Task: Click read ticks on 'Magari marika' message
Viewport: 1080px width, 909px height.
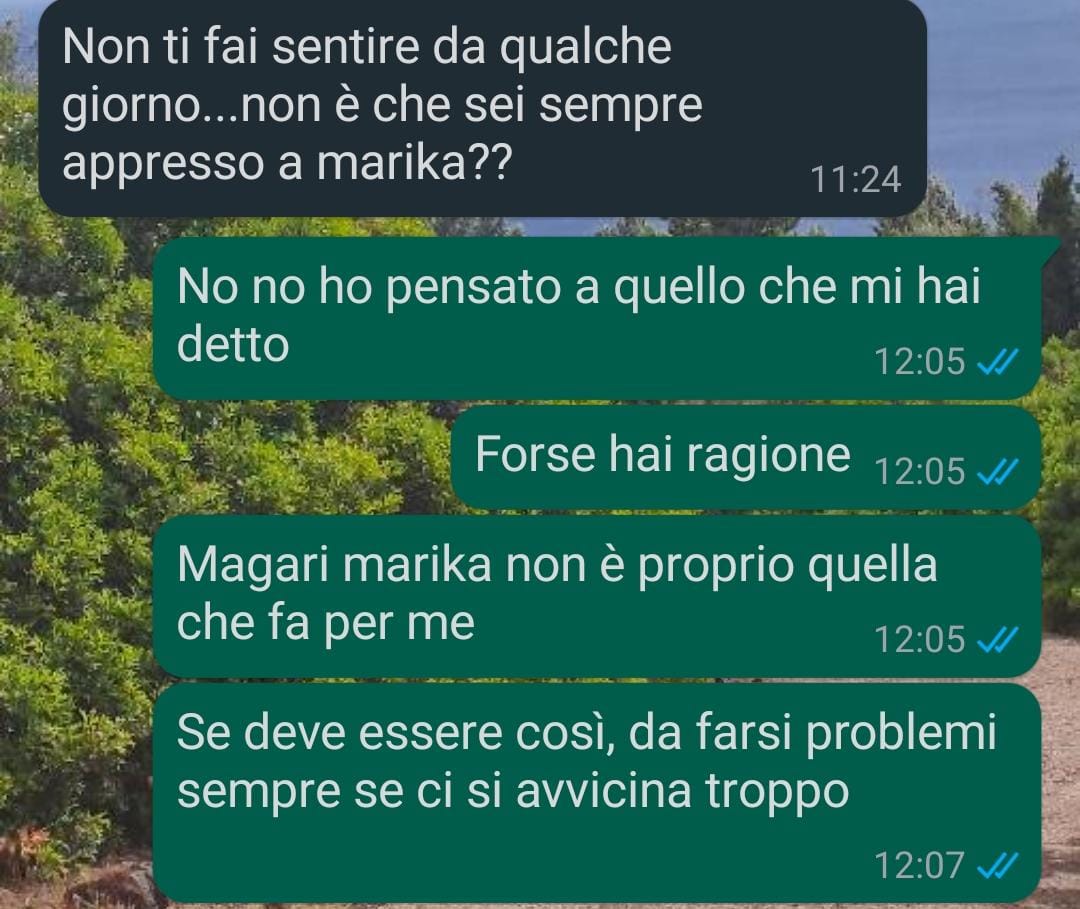Action: pyautogui.click(x=997, y=640)
